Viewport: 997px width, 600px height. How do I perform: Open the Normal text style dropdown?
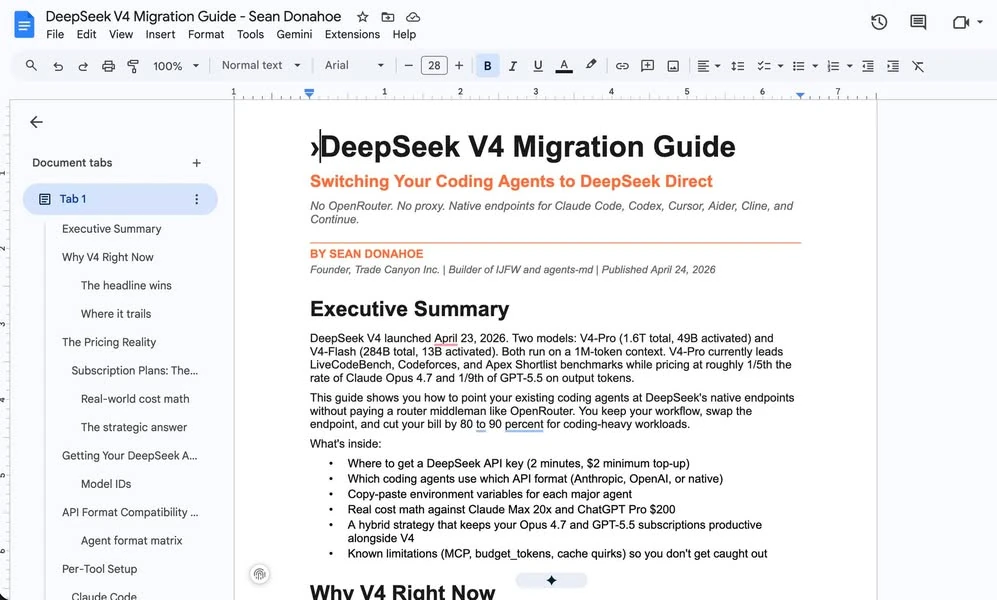point(261,65)
